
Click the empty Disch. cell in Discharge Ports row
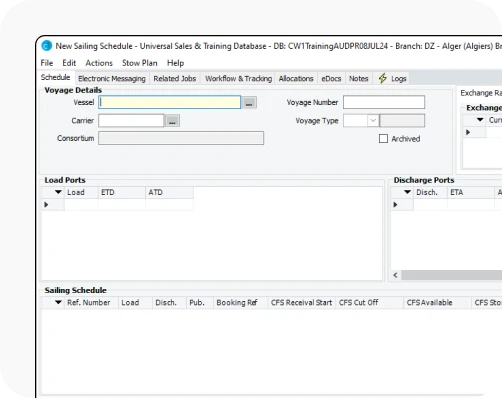click(430, 205)
